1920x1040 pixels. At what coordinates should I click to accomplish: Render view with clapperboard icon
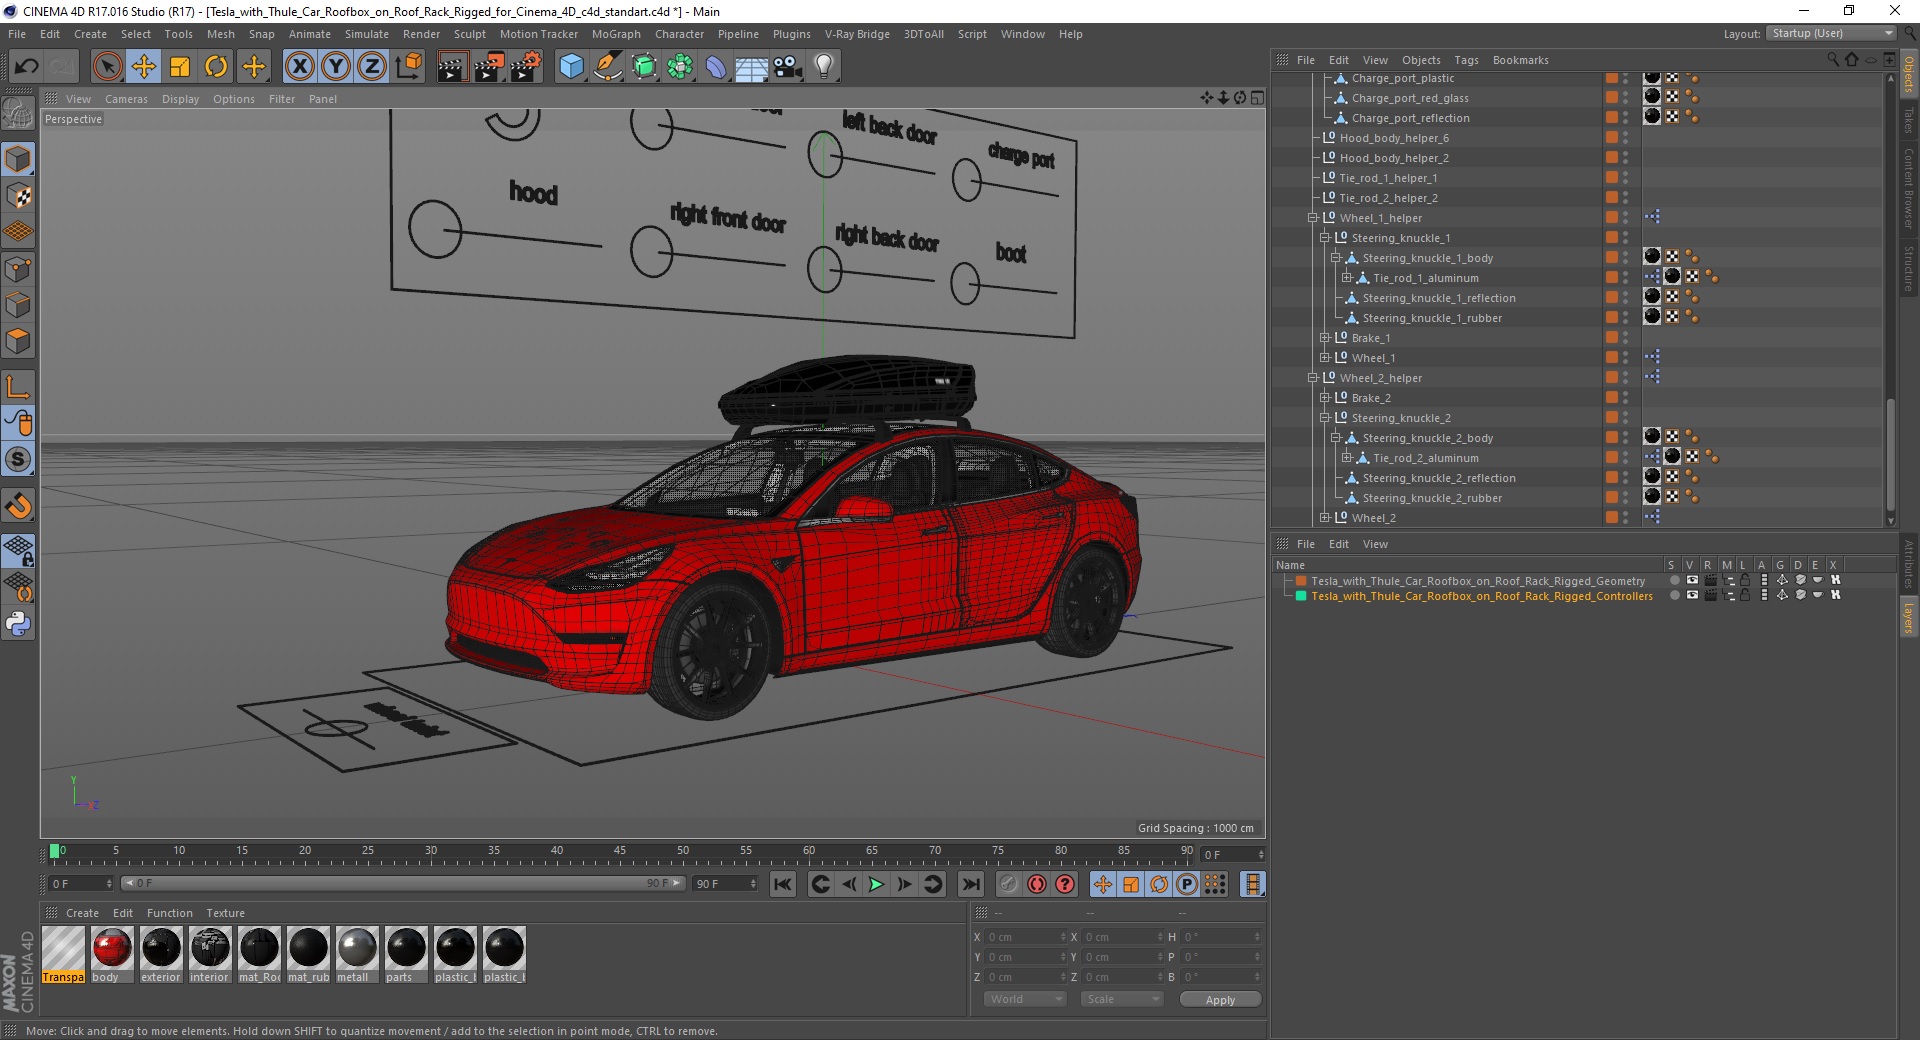coord(452,67)
